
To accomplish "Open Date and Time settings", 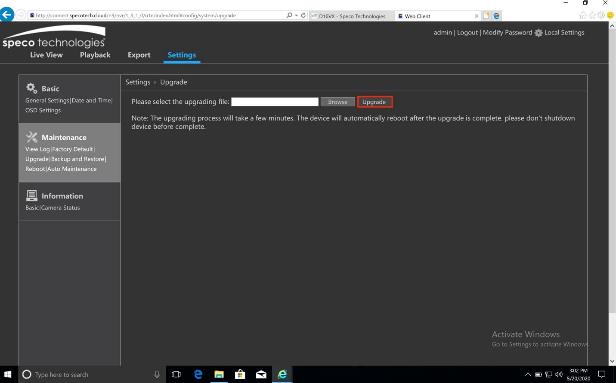I will pyautogui.click(x=92, y=101).
